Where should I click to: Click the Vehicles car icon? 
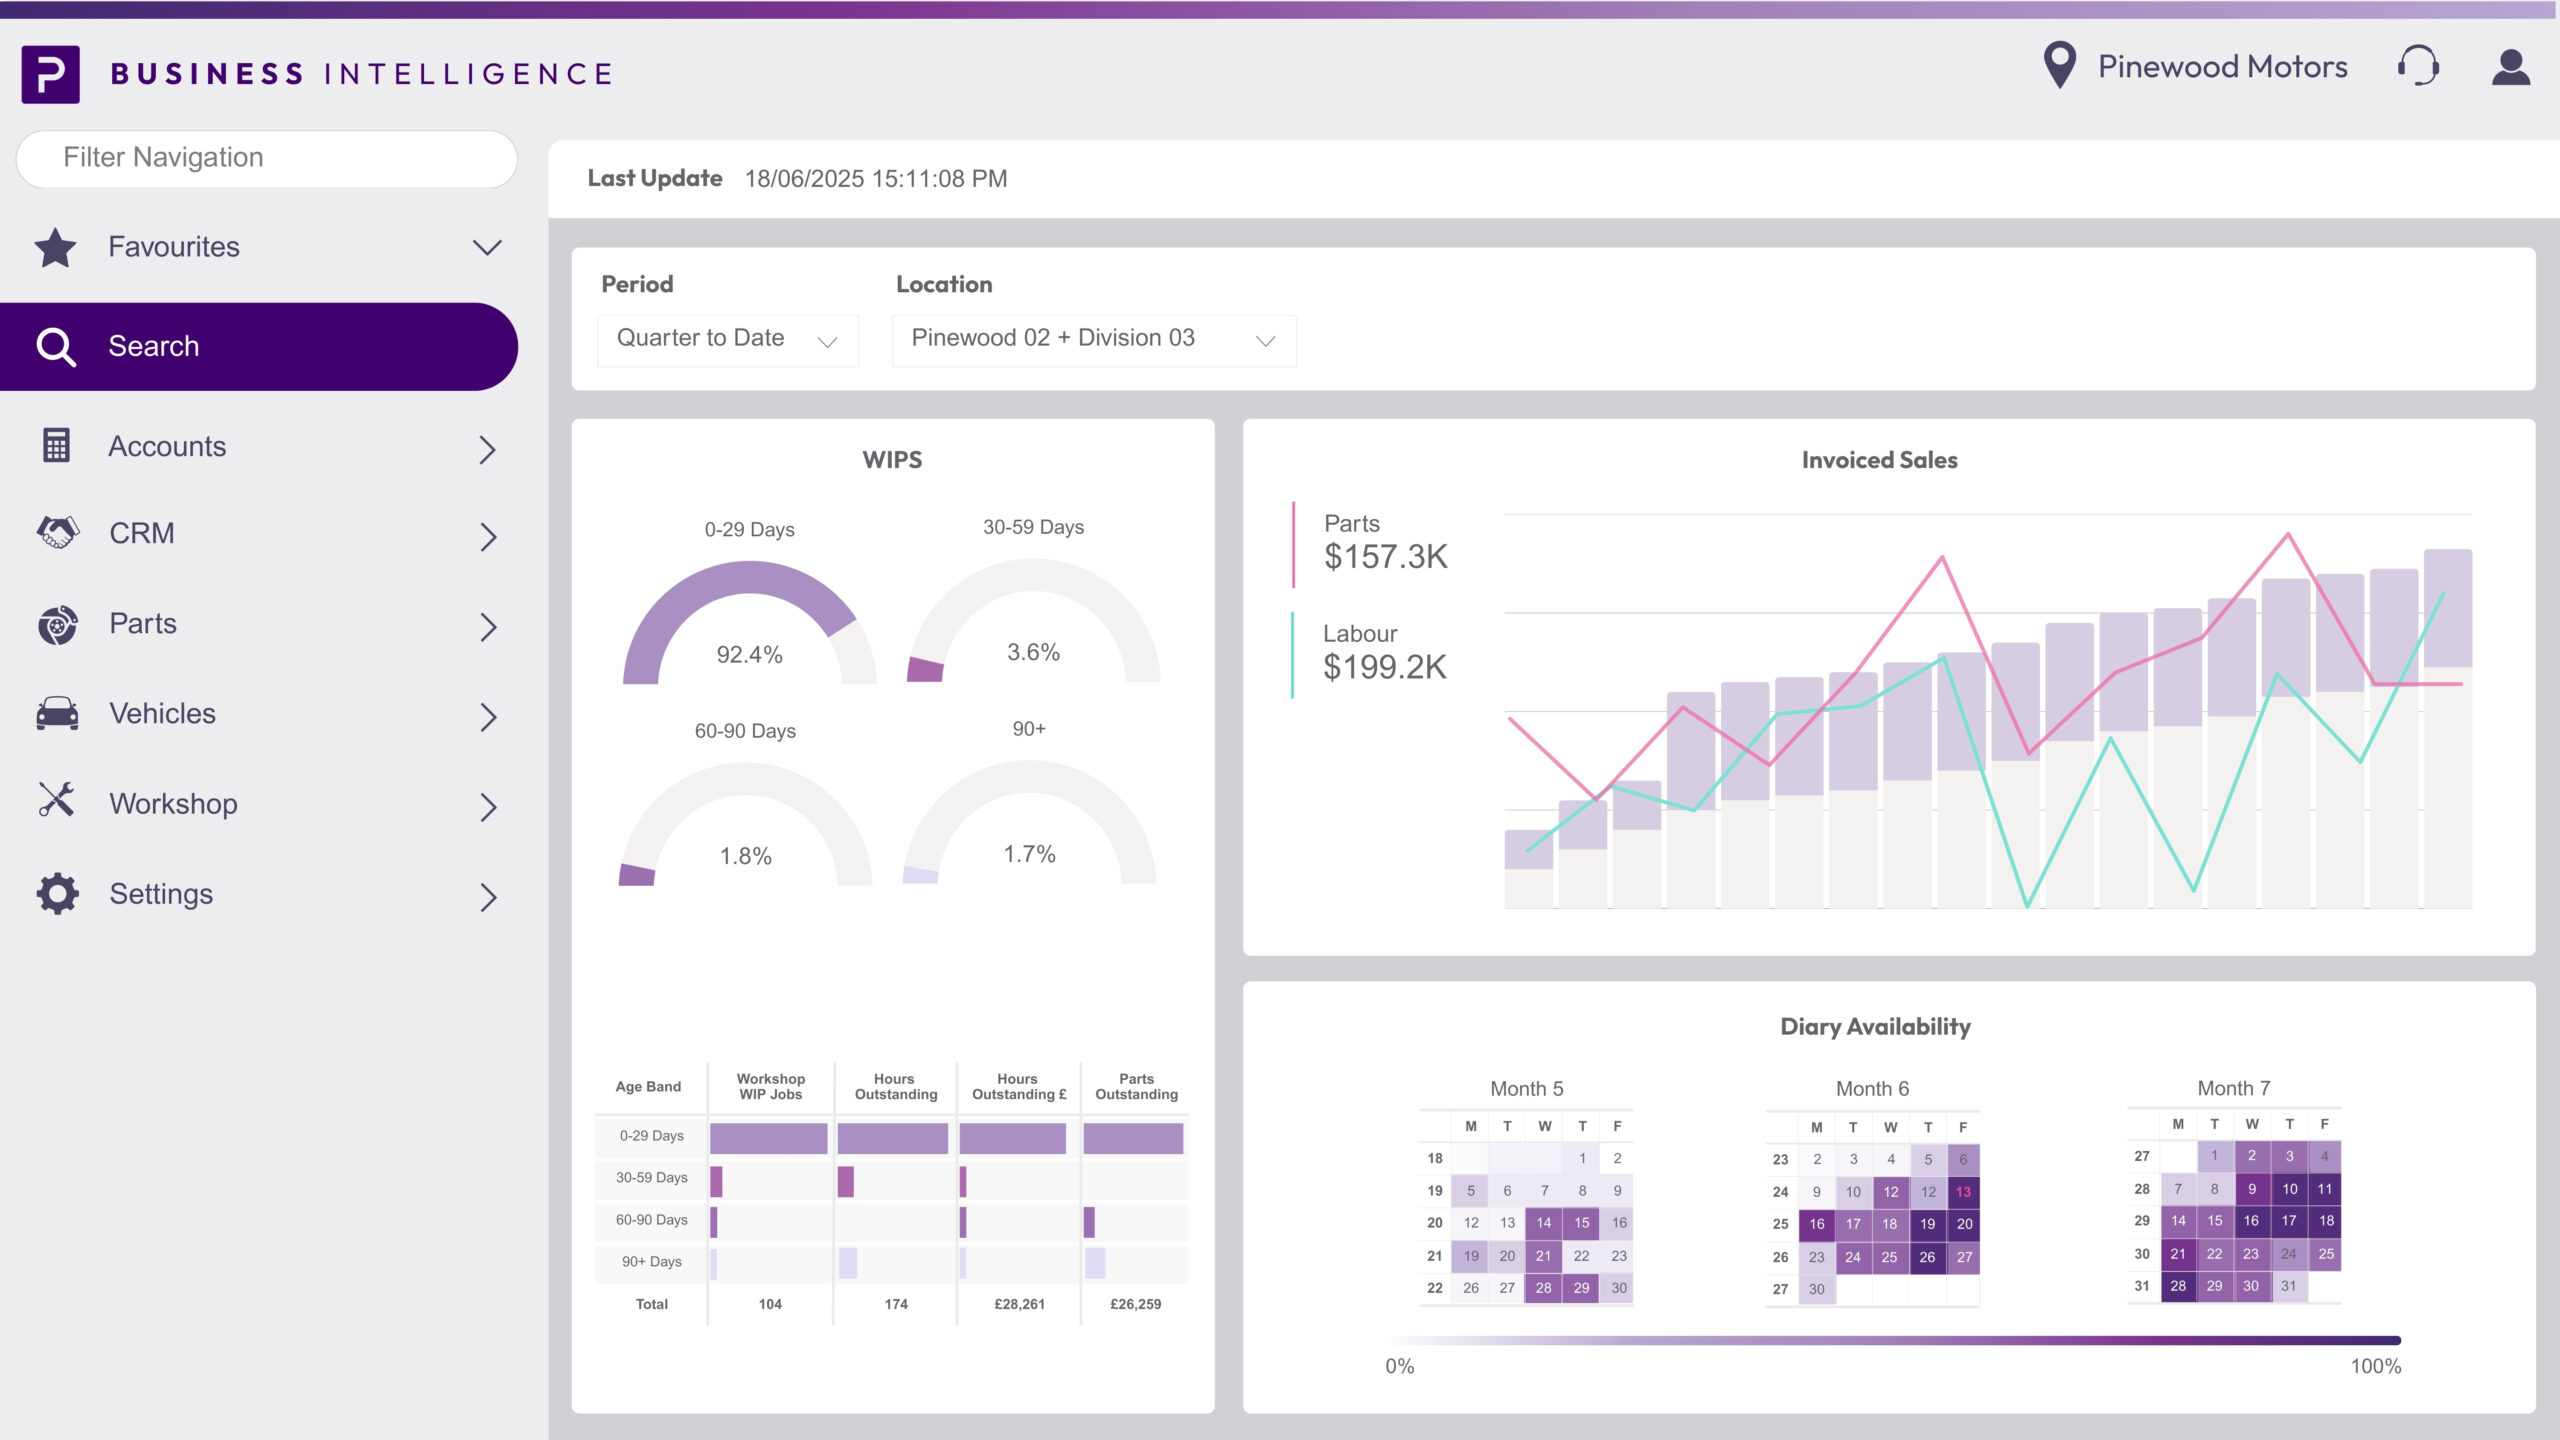click(x=58, y=713)
